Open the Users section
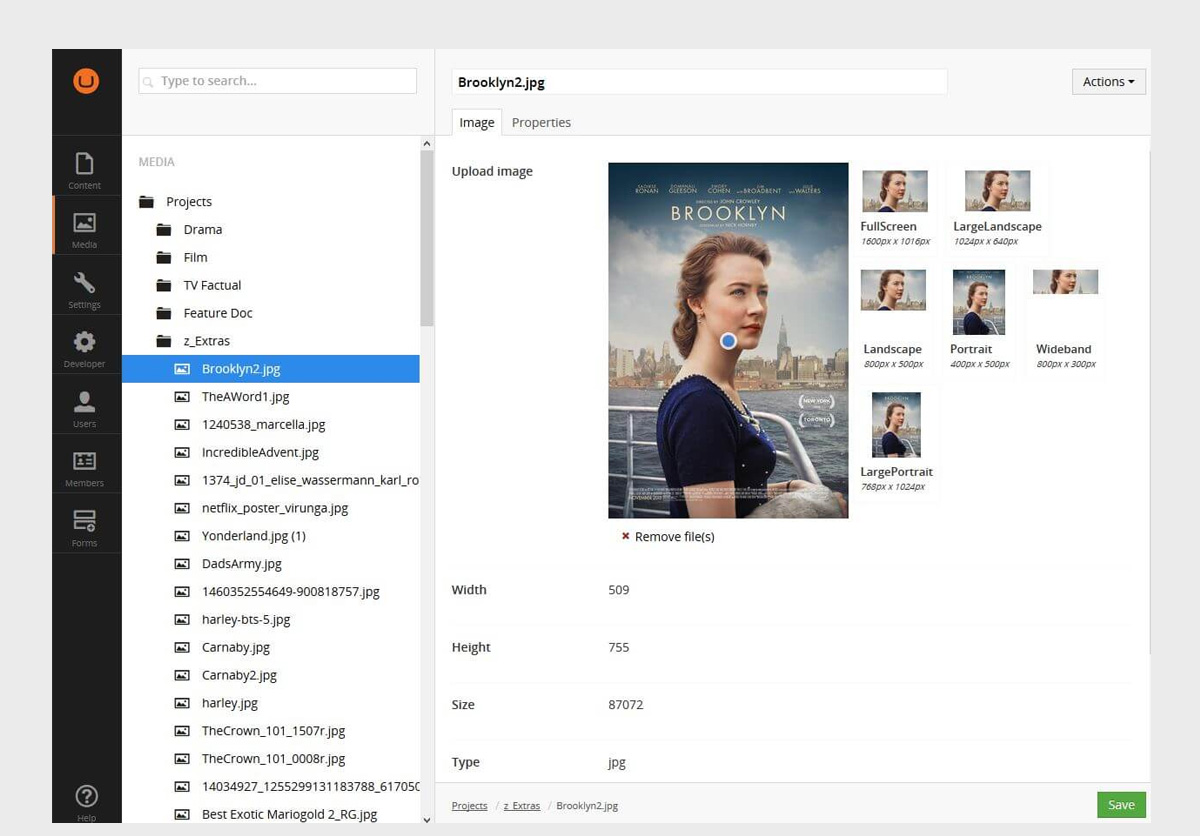The width and height of the screenshot is (1200, 836). (85, 408)
